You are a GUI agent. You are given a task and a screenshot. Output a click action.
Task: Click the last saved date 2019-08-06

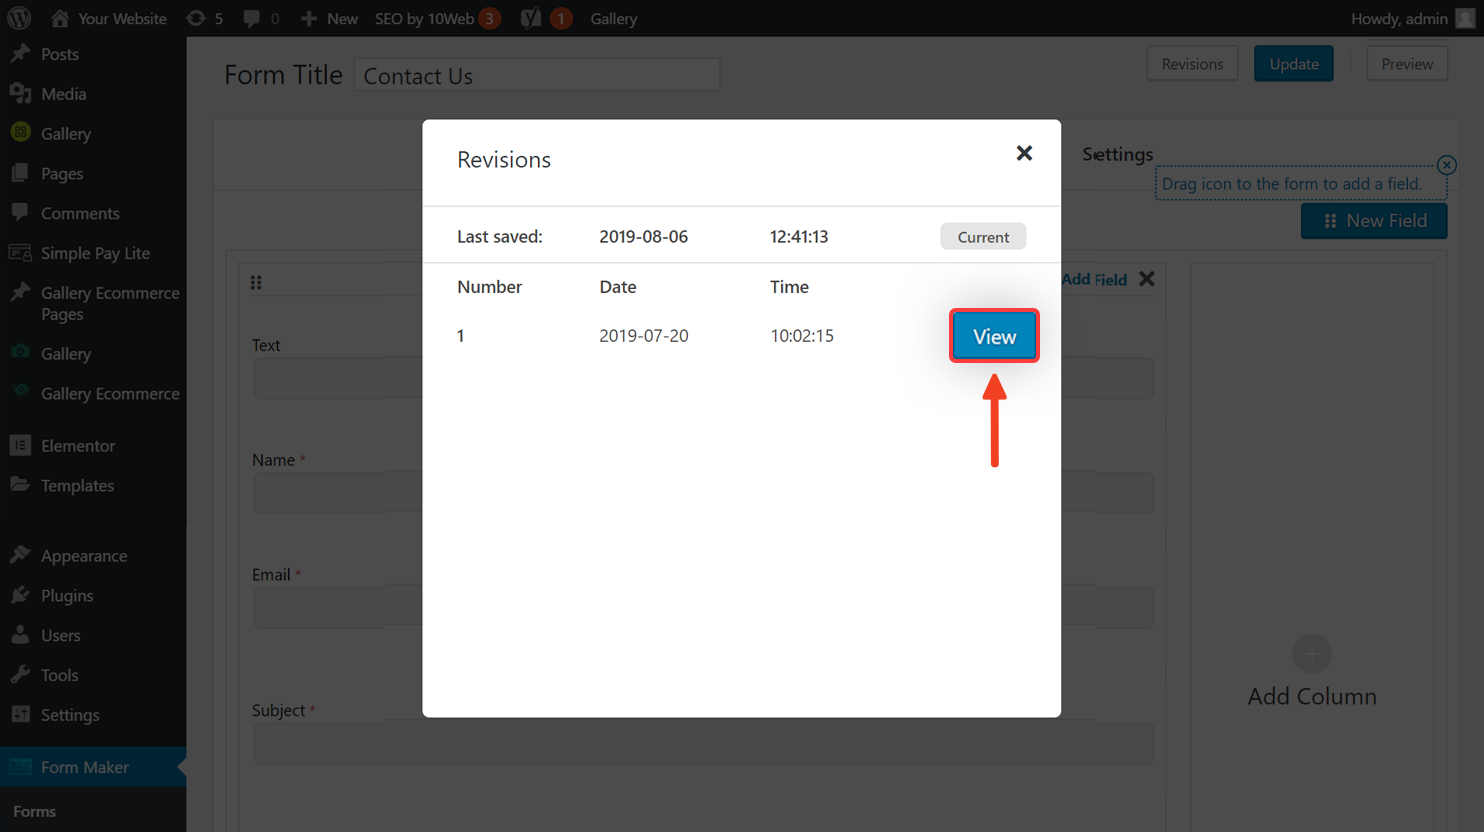644,237
